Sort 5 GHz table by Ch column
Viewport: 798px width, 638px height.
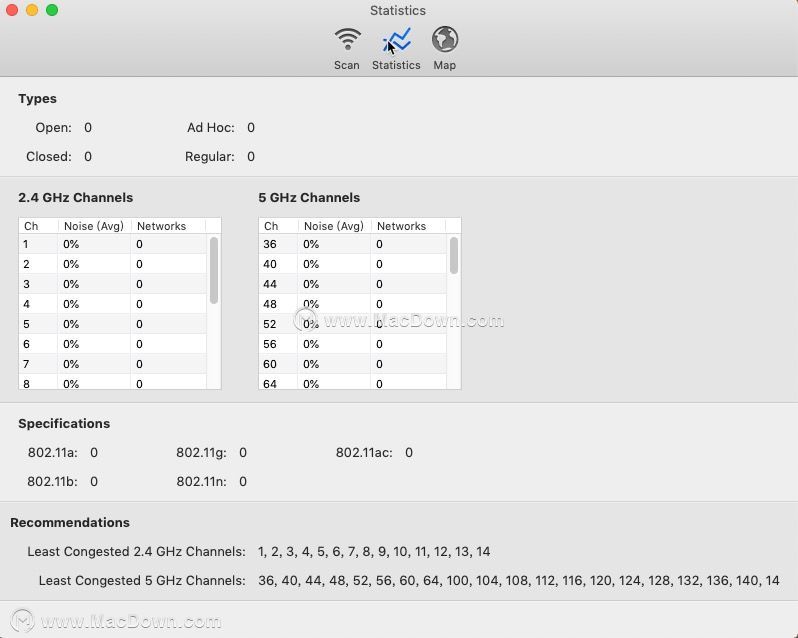point(278,226)
